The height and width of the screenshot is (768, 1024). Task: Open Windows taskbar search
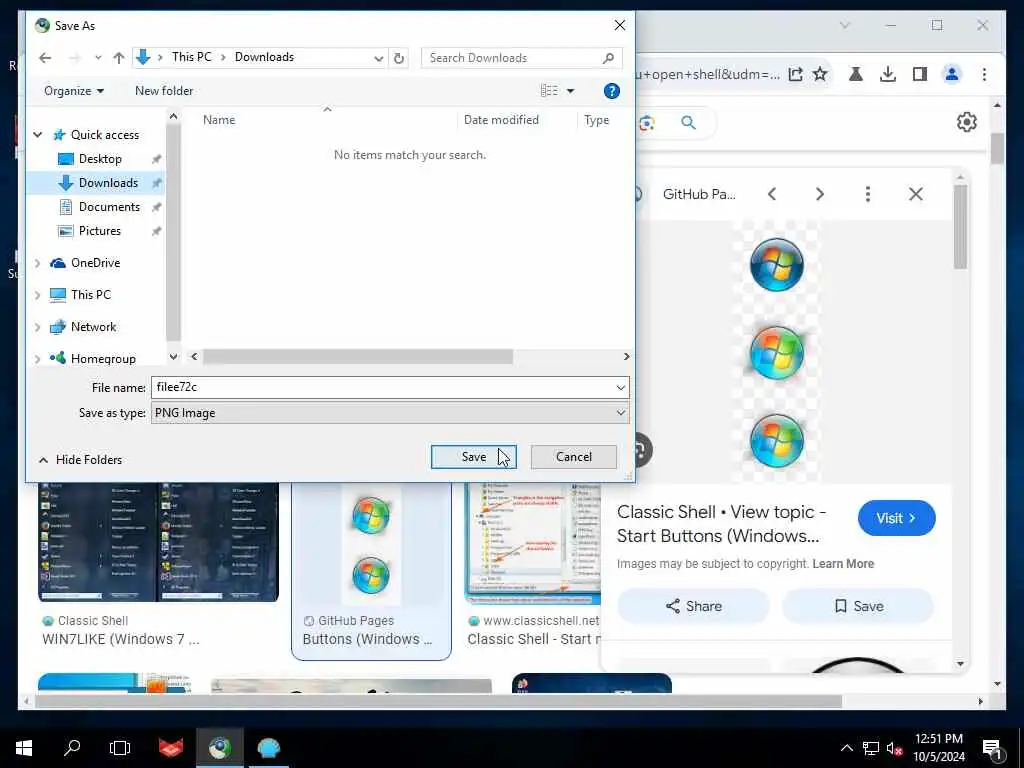pos(72,748)
